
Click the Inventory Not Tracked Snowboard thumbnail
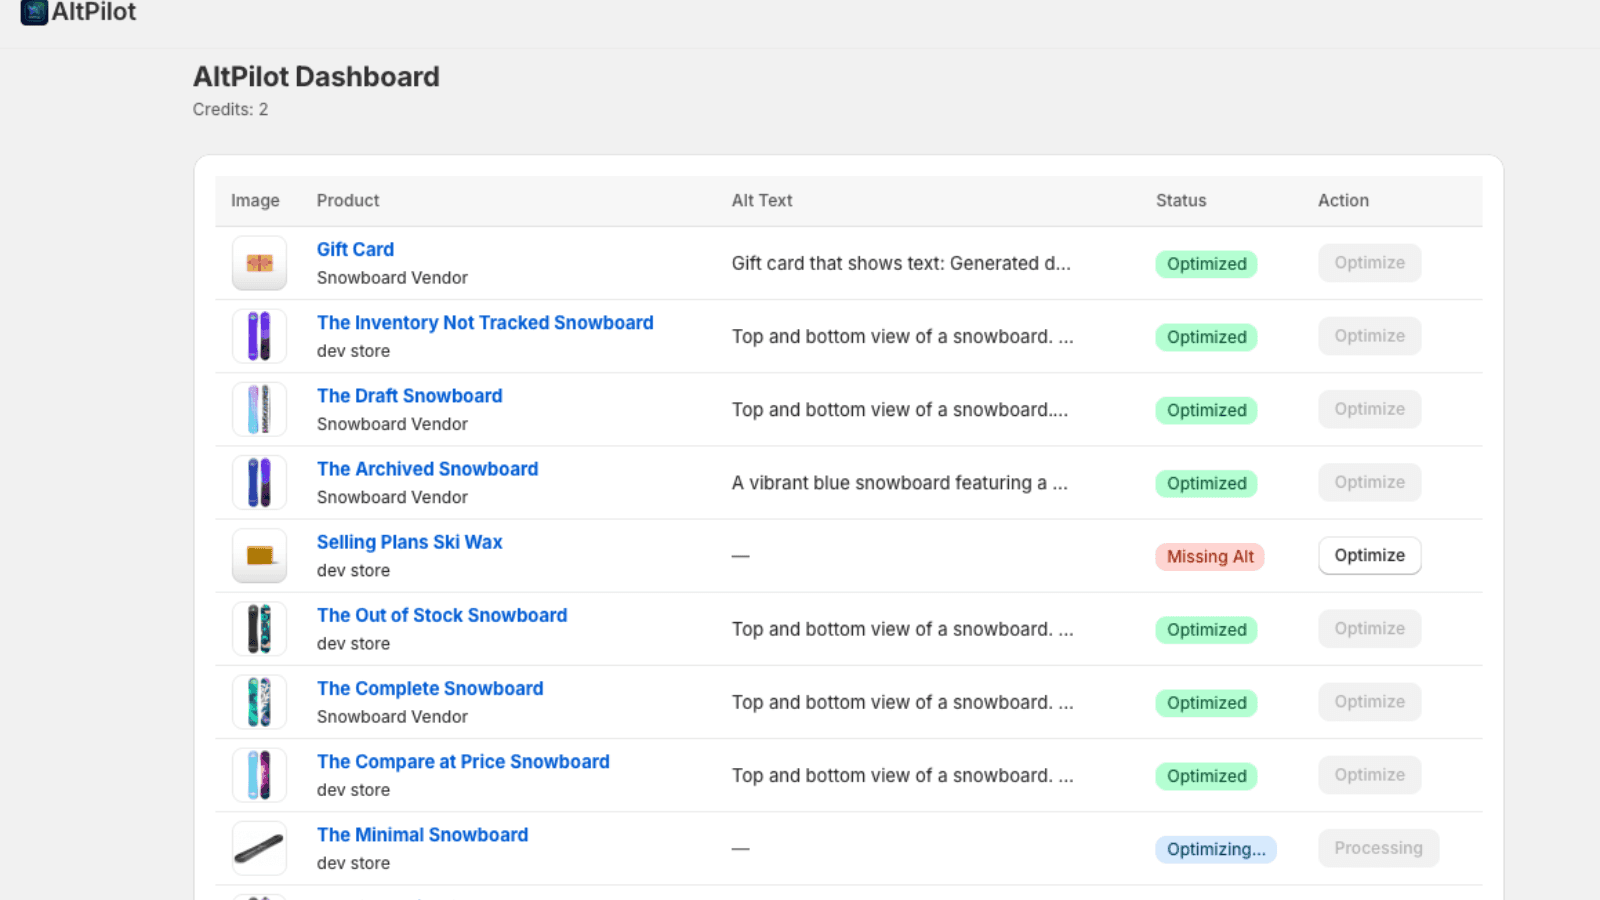259,336
